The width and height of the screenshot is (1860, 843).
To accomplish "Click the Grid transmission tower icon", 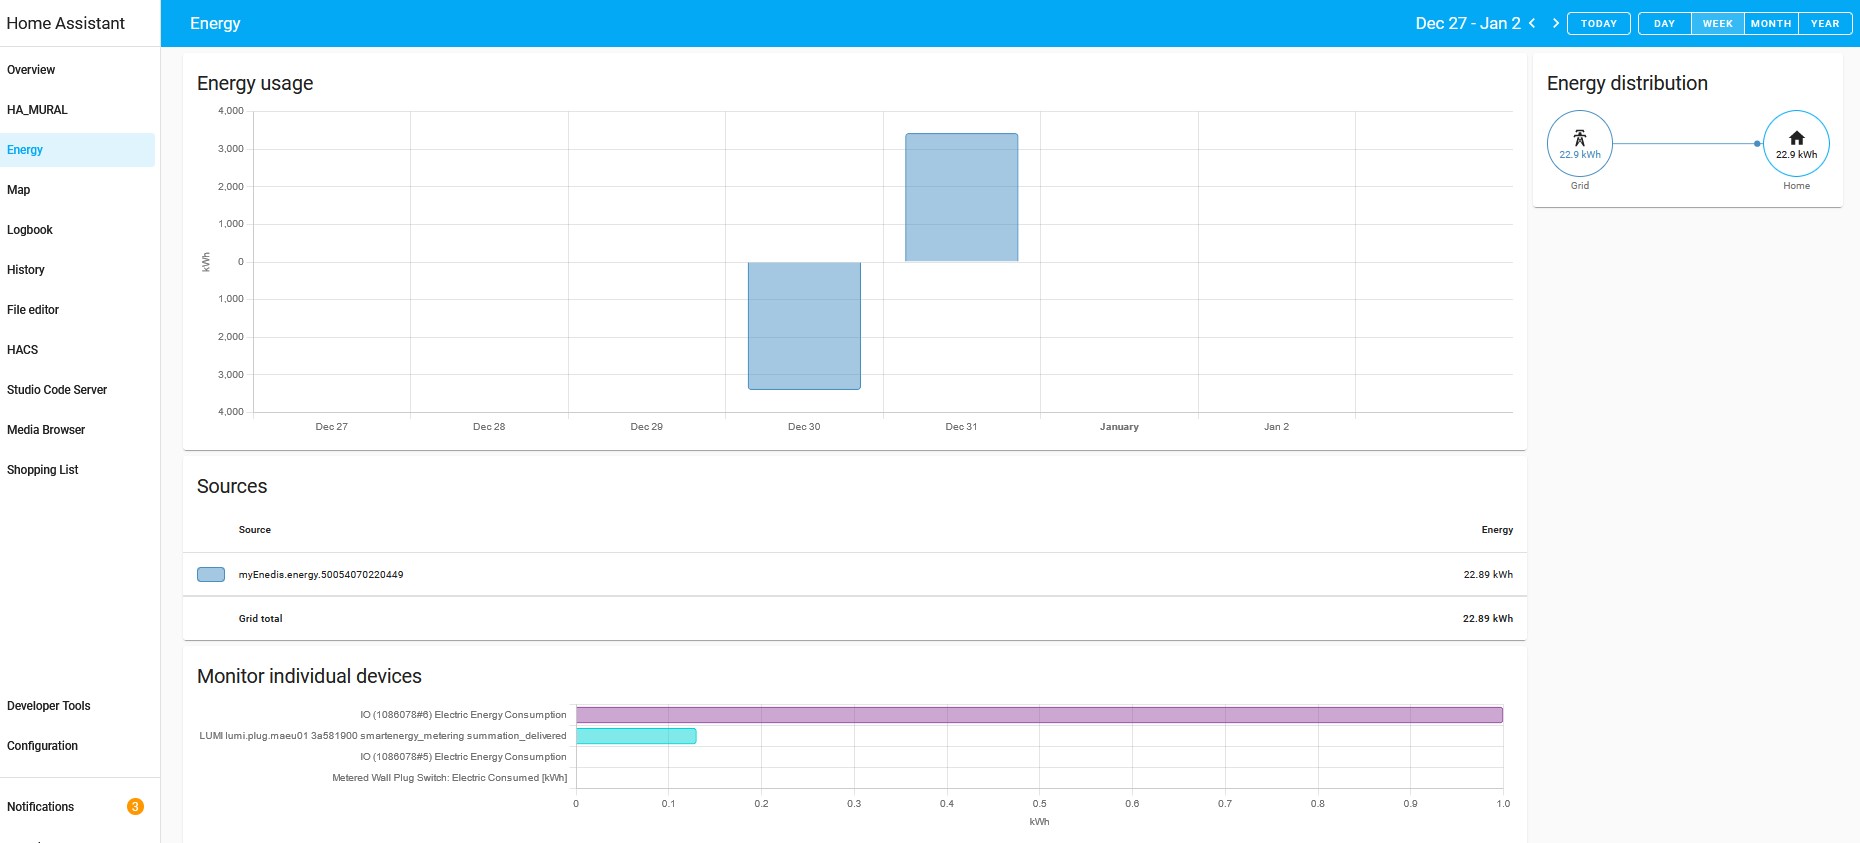I will [x=1580, y=138].
